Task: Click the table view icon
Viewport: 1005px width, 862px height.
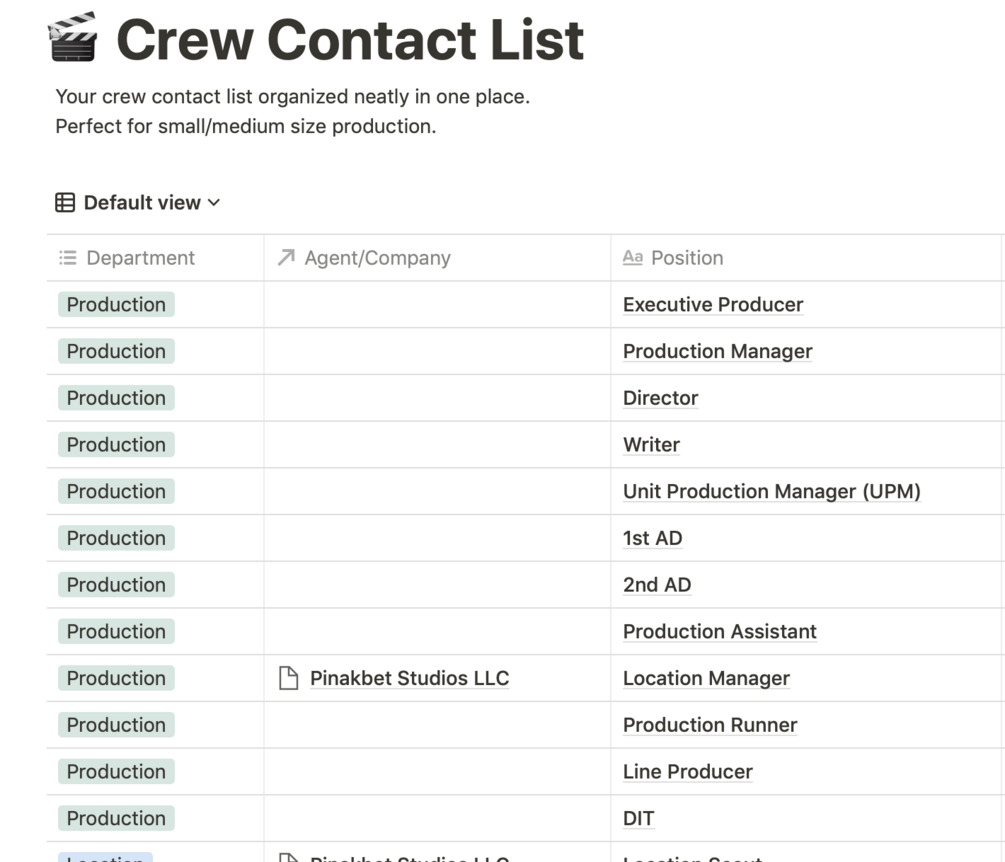Action: (x=65, y=203)
